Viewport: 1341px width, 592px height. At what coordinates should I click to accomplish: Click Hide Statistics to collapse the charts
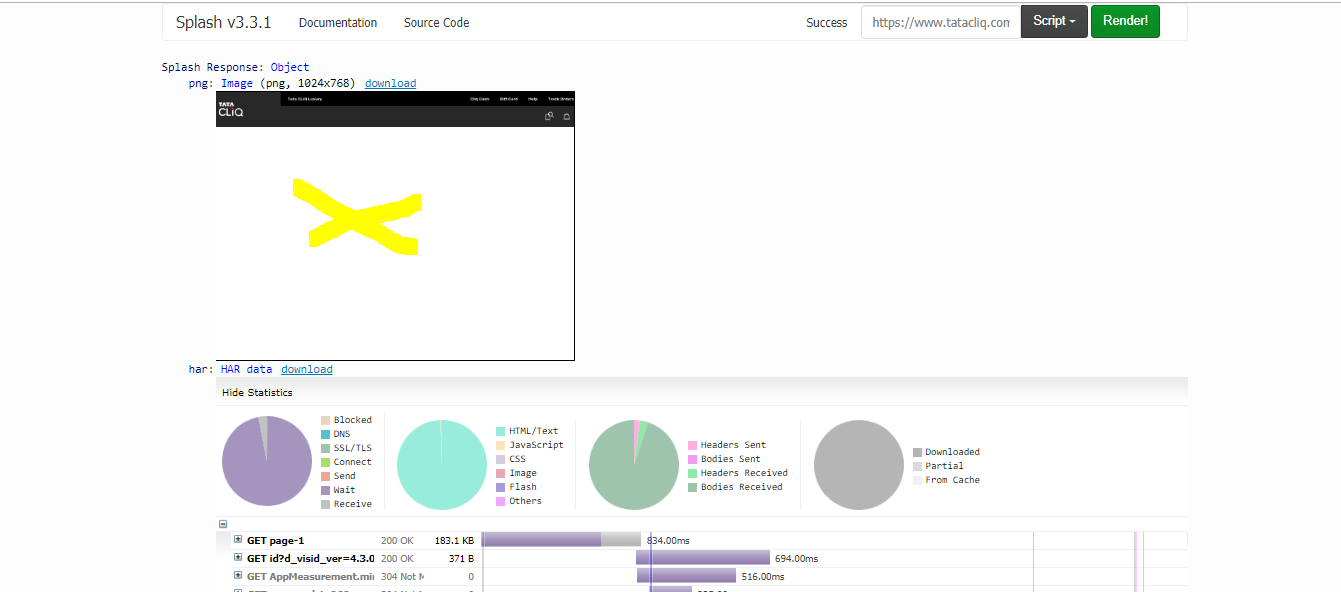pos(257,392)
